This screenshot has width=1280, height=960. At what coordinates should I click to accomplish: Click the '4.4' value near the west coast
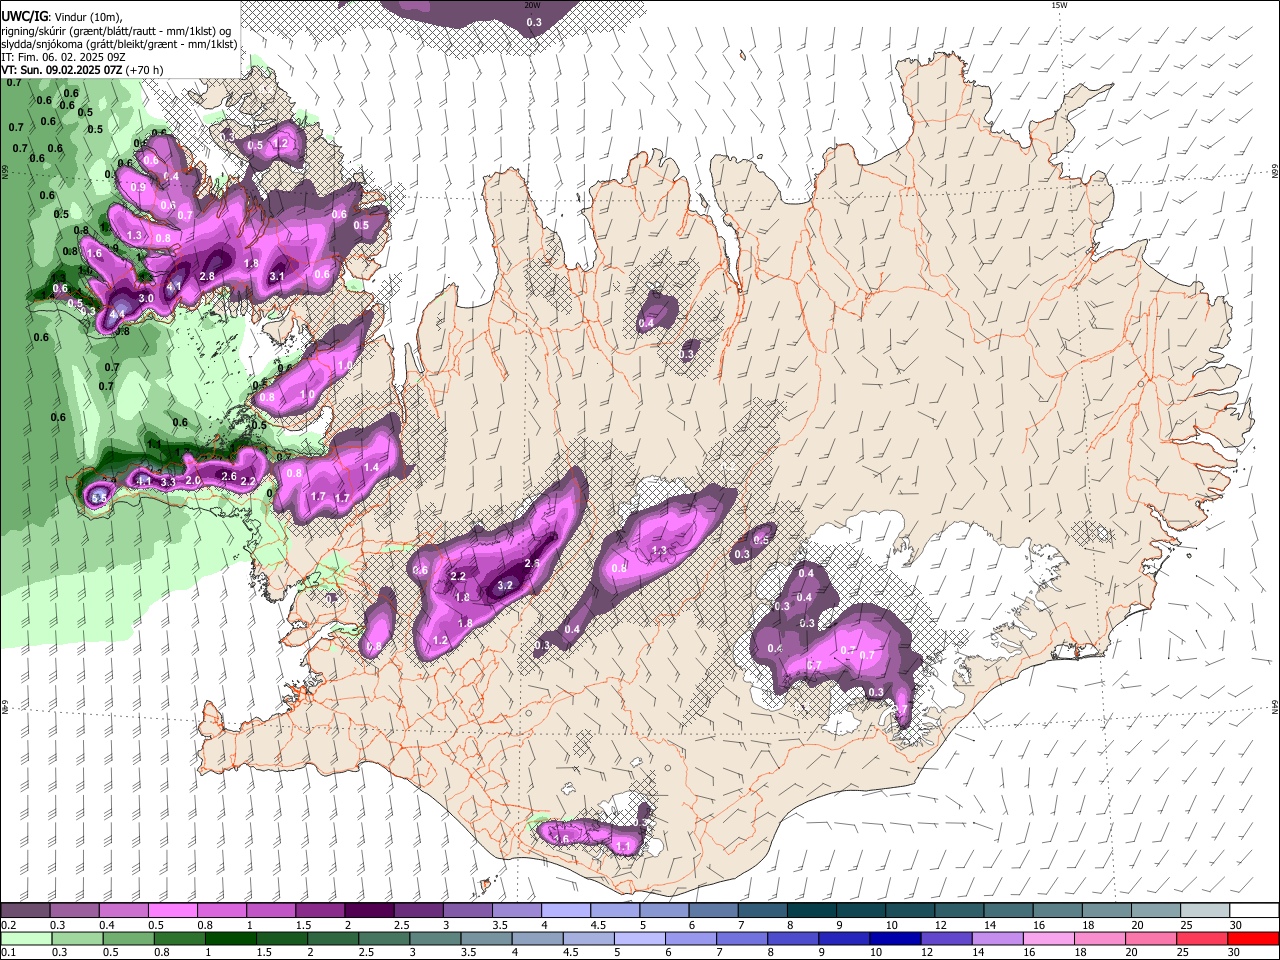click(117, 314)
